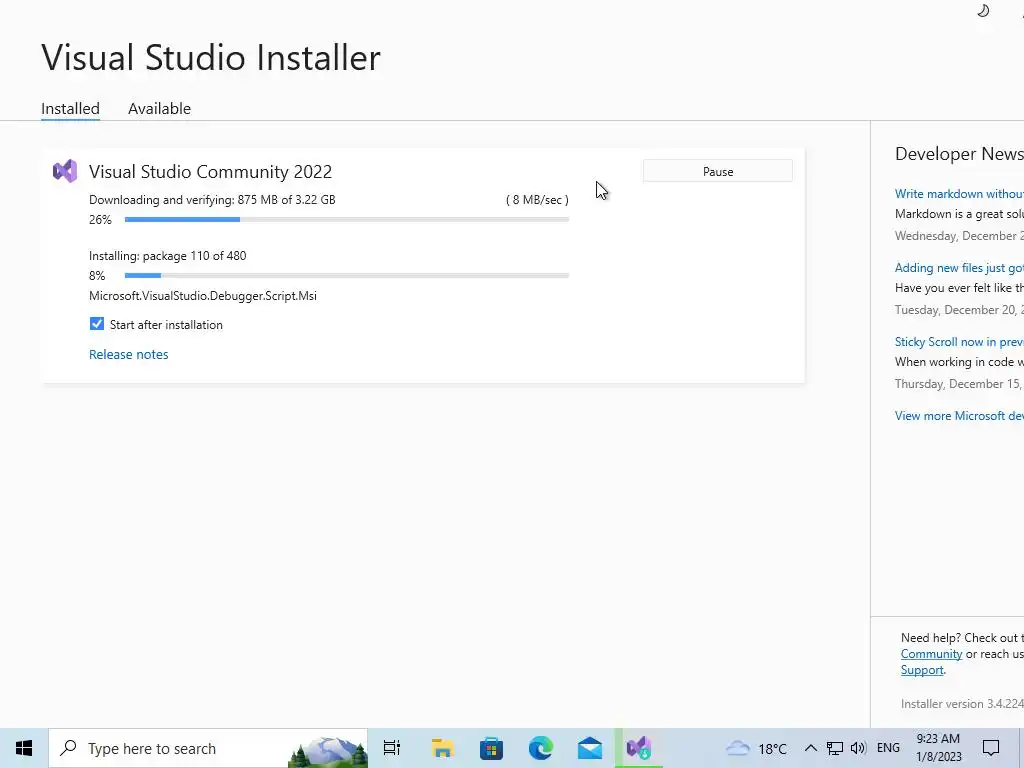Switch to the Installed tab
Screen dimensions: 1024x768
(x=71, y=108)
